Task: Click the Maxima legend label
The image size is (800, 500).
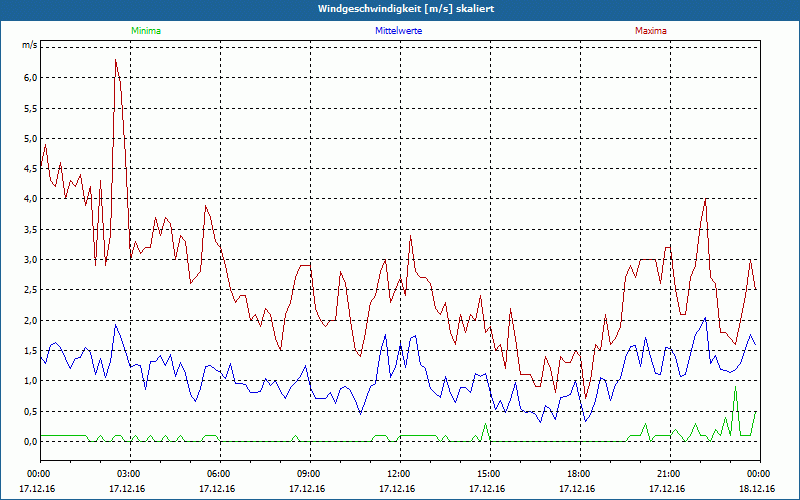Action: pos(651,31)
